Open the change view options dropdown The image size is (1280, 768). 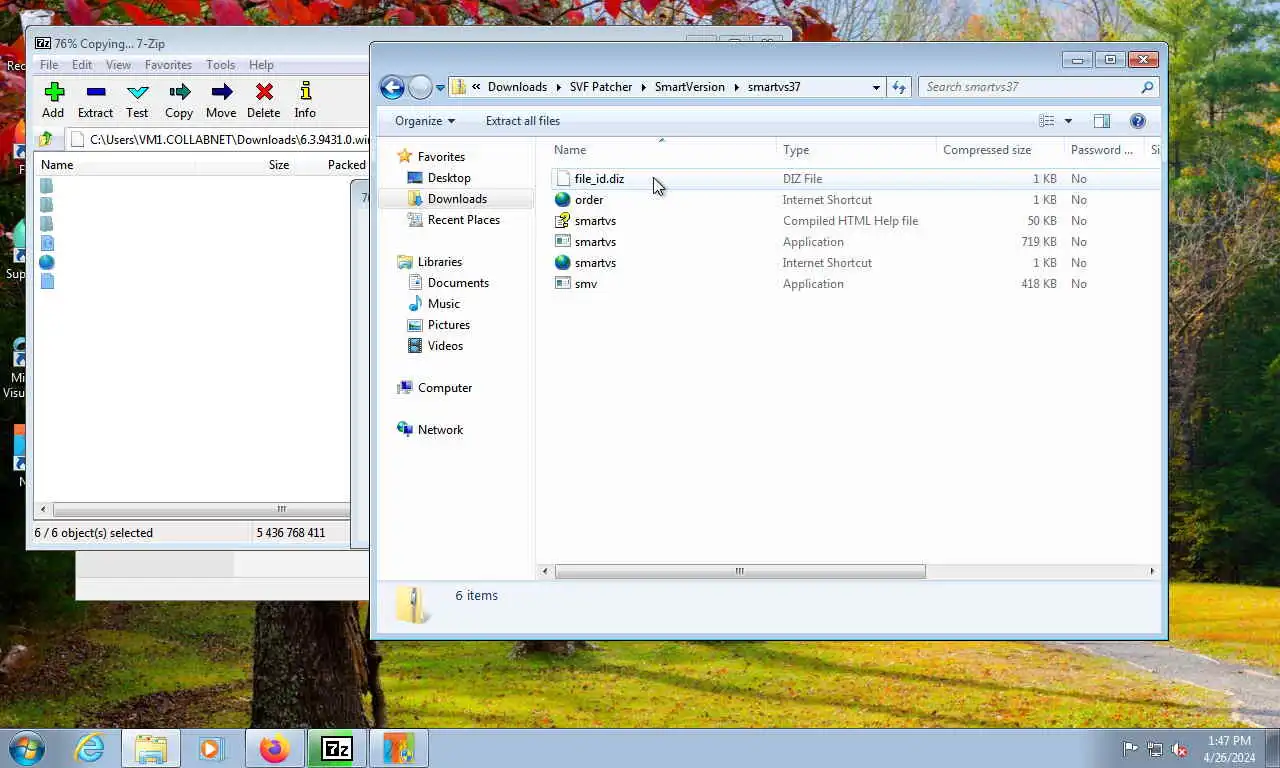[x=1068, y=121]
